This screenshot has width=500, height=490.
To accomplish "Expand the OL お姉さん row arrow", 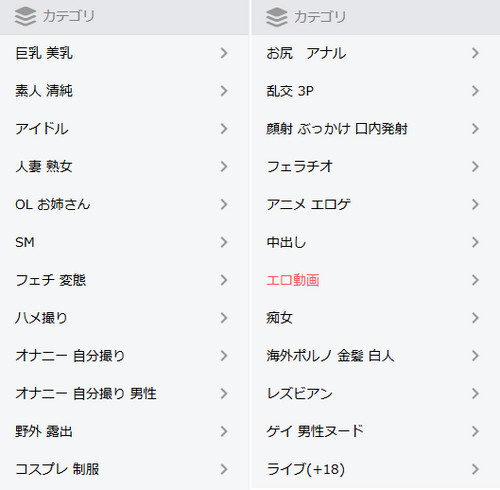I will (224, 204).
